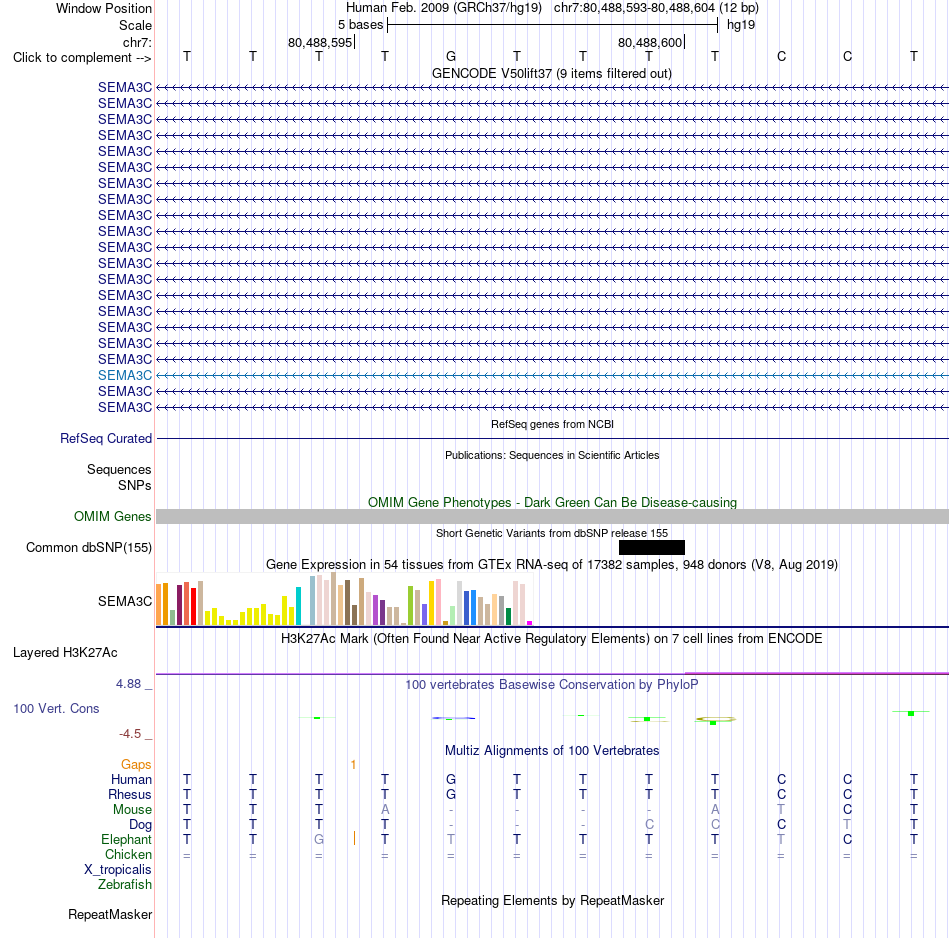Click the Scale label in the ruler
This screenshot has width=950, height=938.
pos(135,25)
